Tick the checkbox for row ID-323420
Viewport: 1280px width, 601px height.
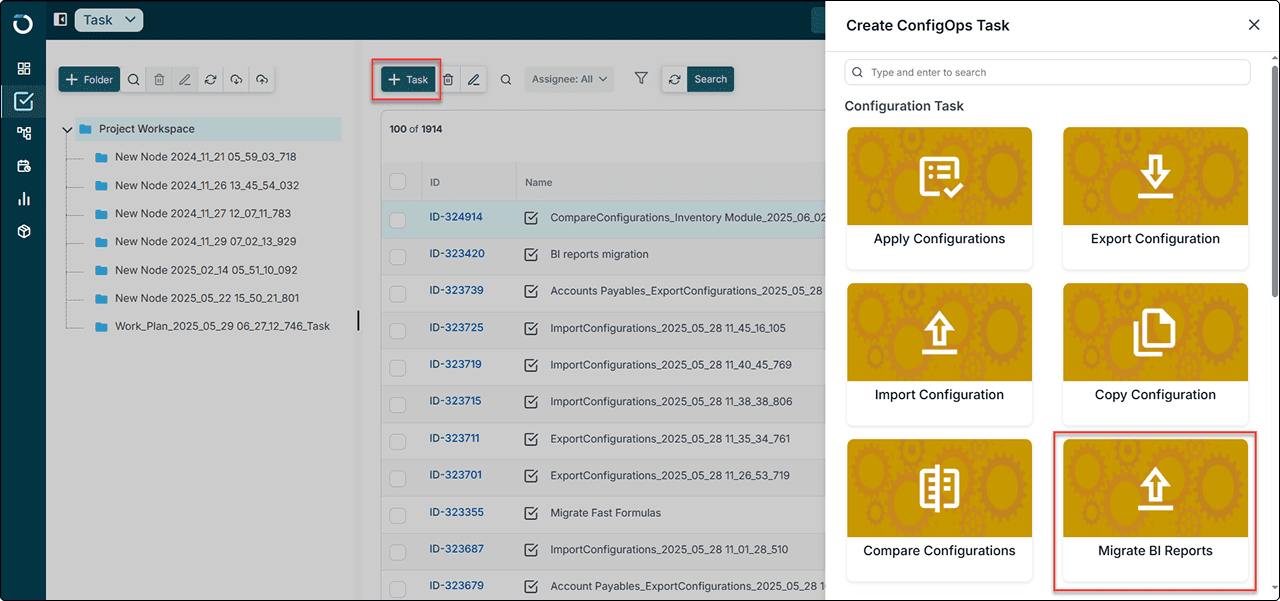(x=398, y=257)
